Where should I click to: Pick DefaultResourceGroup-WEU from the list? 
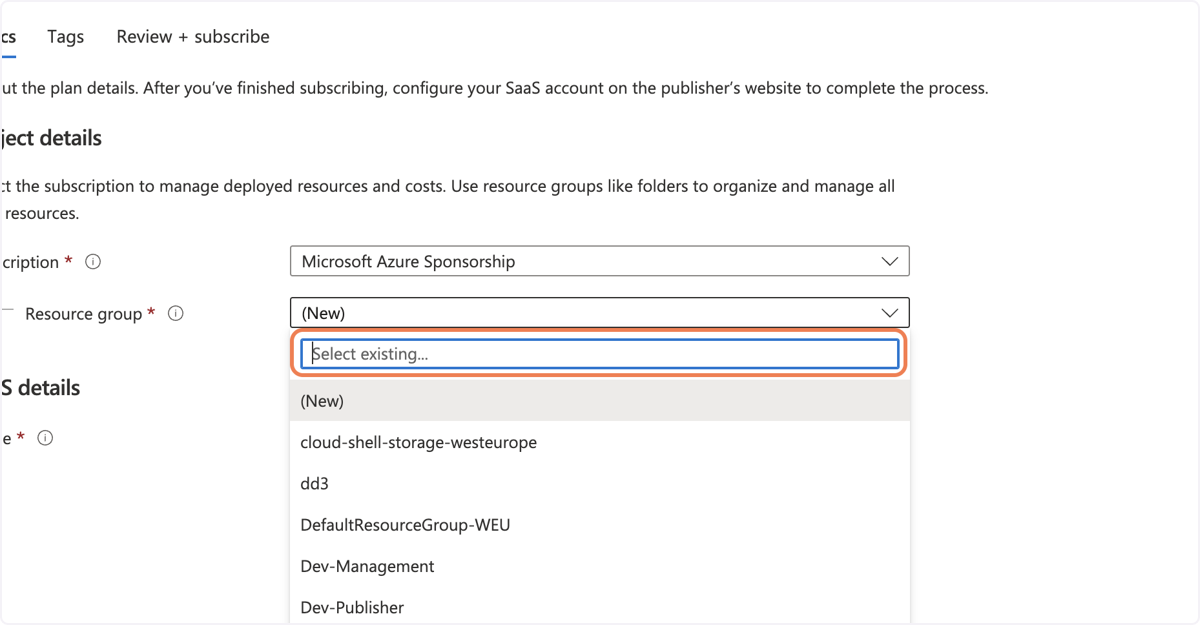[600, 525]
